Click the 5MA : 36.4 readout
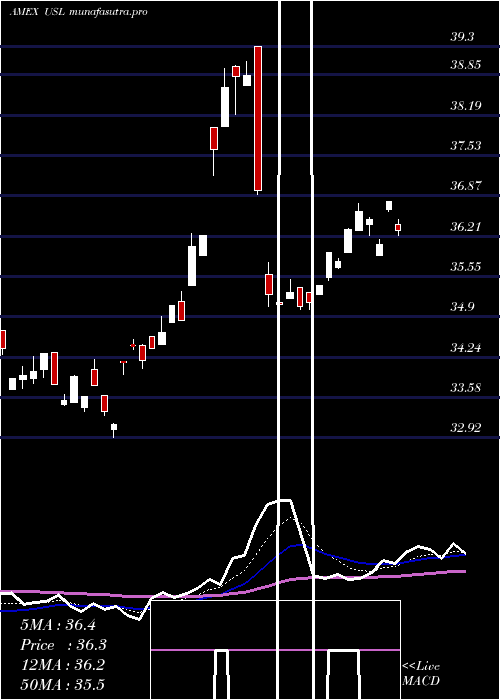500x700 pixels. point(58,625)
